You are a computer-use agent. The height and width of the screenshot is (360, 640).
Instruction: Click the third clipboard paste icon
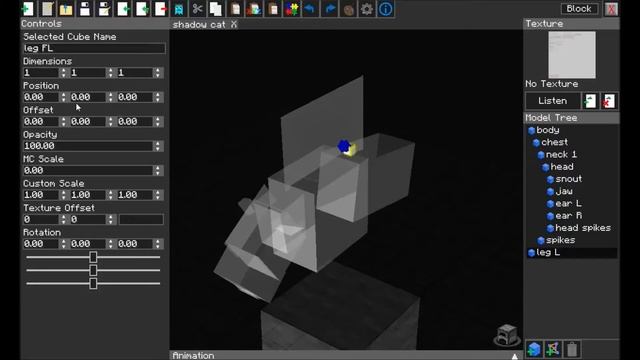(273, 9)
